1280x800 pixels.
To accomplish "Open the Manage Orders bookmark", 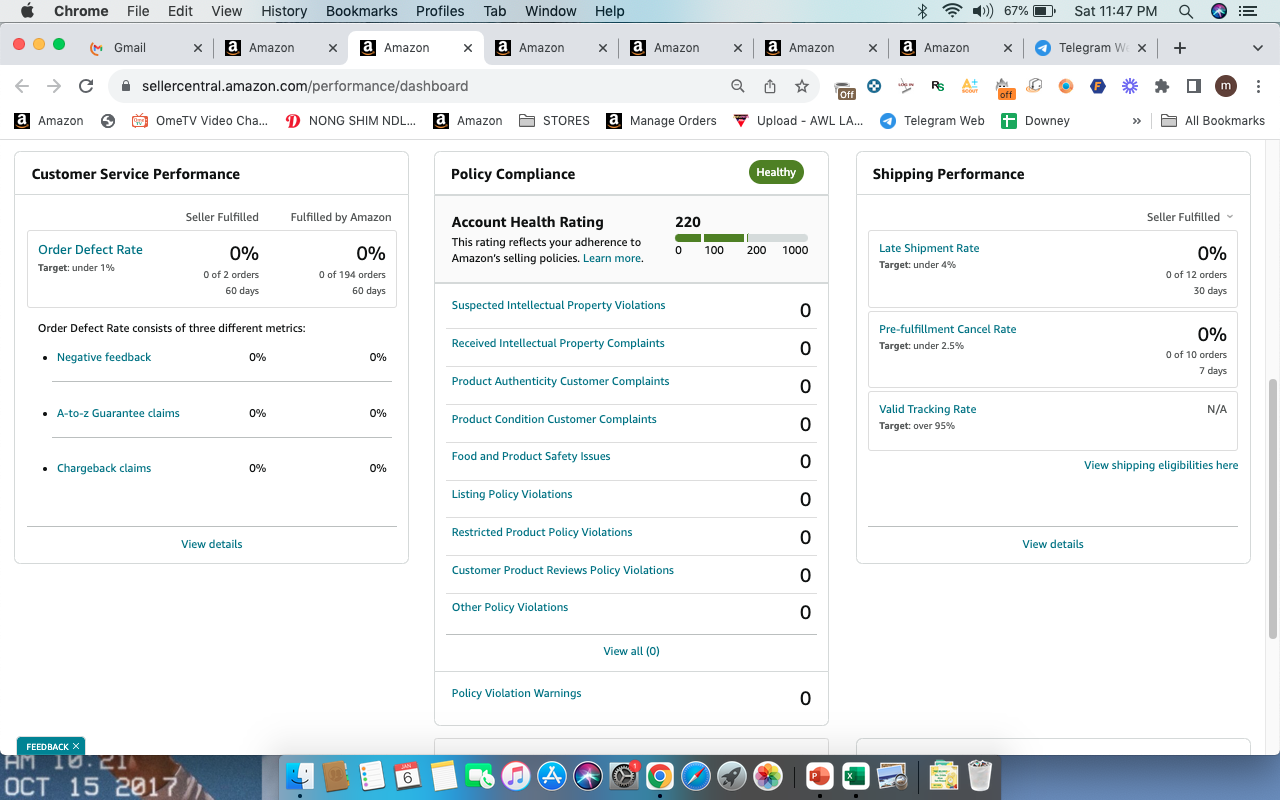I will click(x=661, y=120).
